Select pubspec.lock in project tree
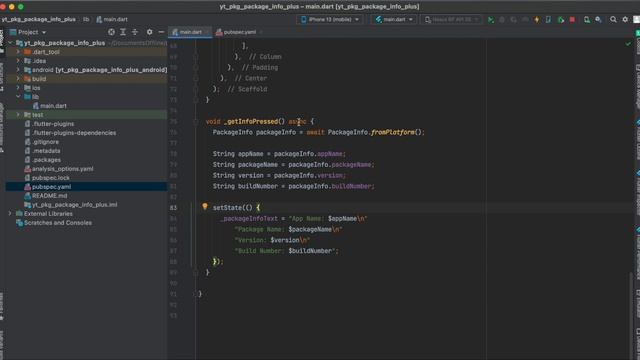The height and width of the screenshot is (360, 640). (51, 178)
